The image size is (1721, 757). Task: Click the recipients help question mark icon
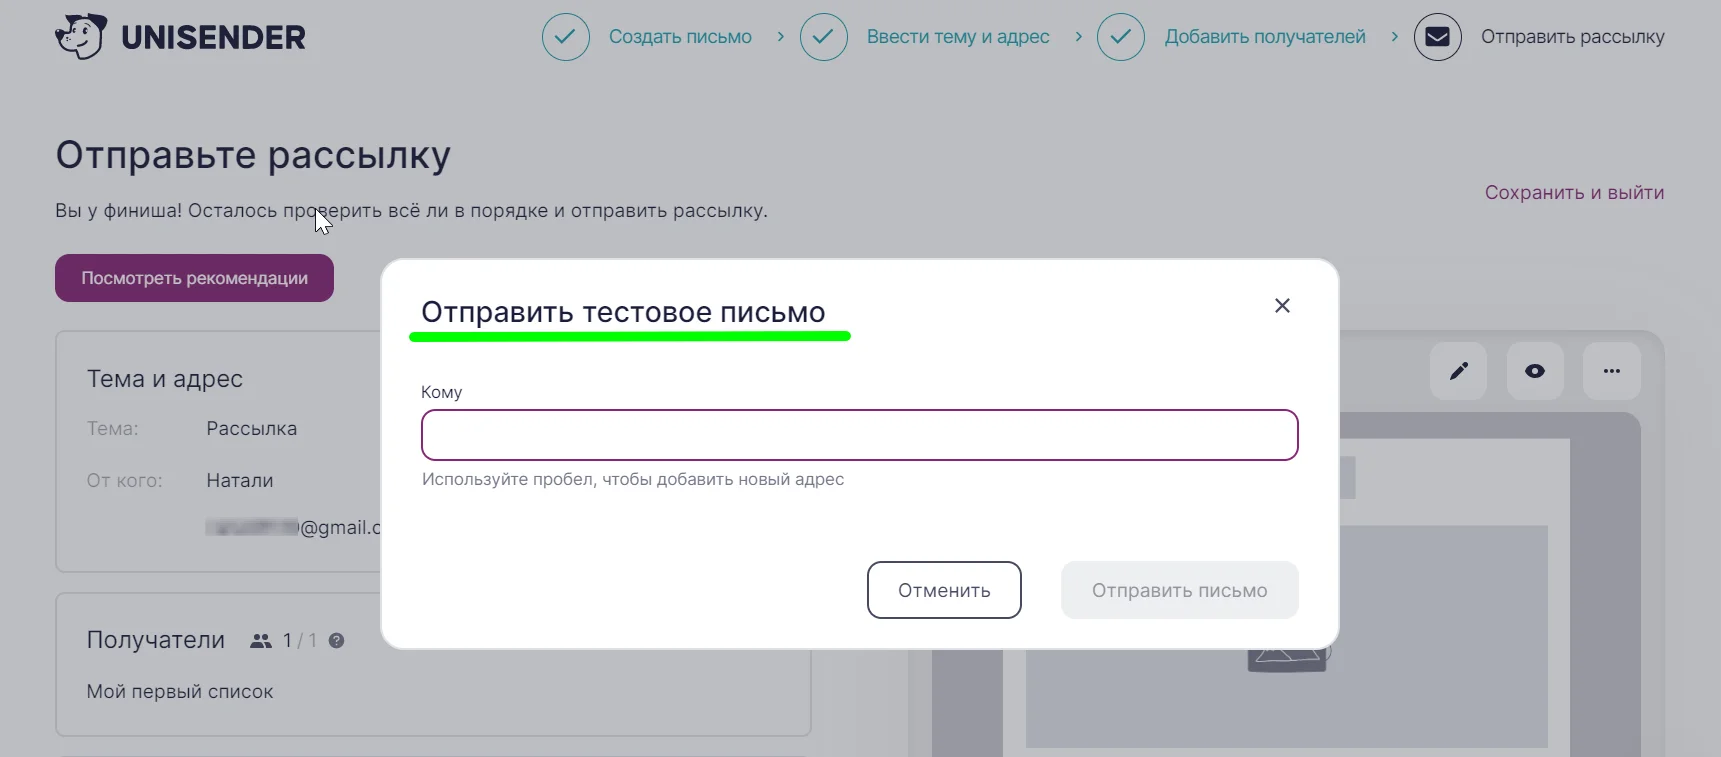[x=337, y=641]
